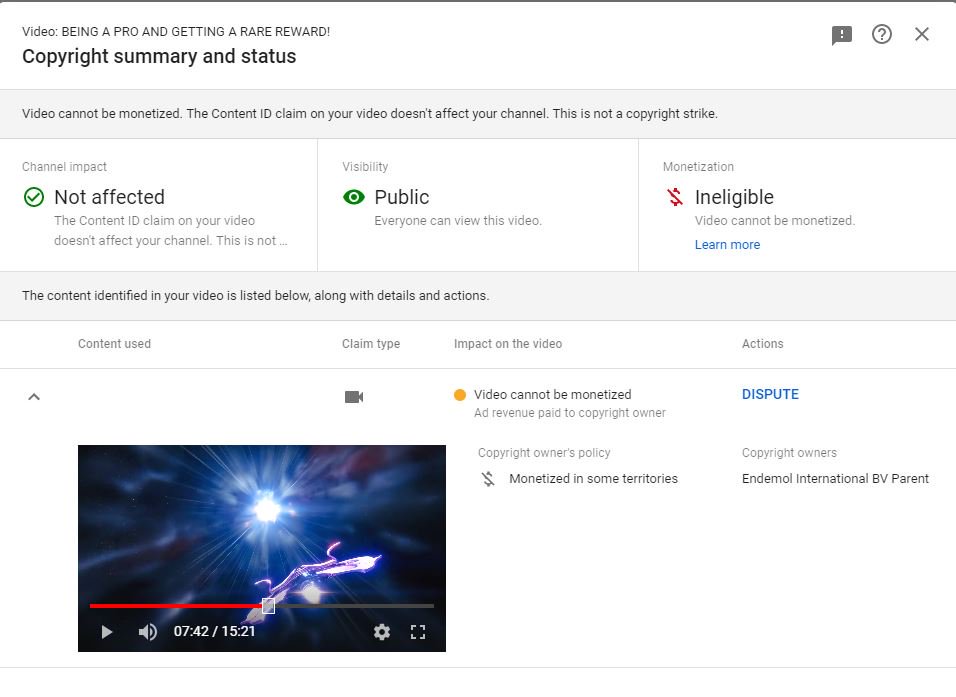
Task: Click the 'Content used' column header
Action: click(x=114, y=344)
